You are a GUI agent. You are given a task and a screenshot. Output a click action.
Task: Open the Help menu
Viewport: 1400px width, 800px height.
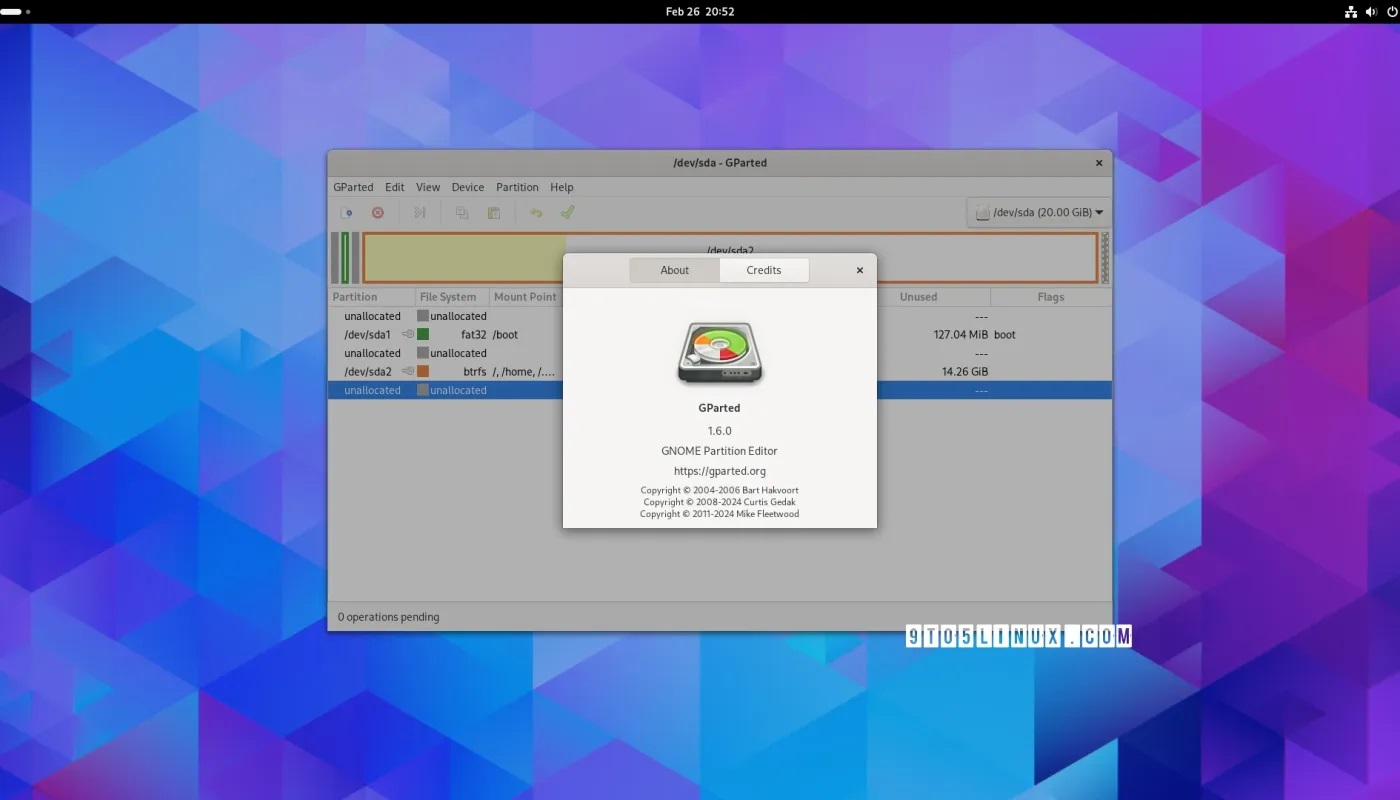click(562, 187)
